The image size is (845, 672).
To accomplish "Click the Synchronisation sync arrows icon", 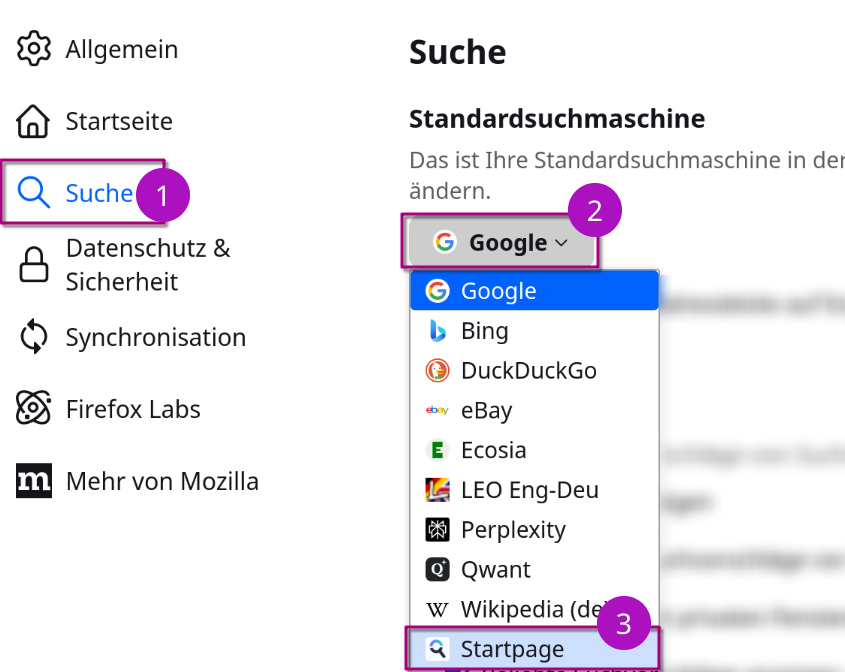I will pyautogui.click(x=33, y=337).
